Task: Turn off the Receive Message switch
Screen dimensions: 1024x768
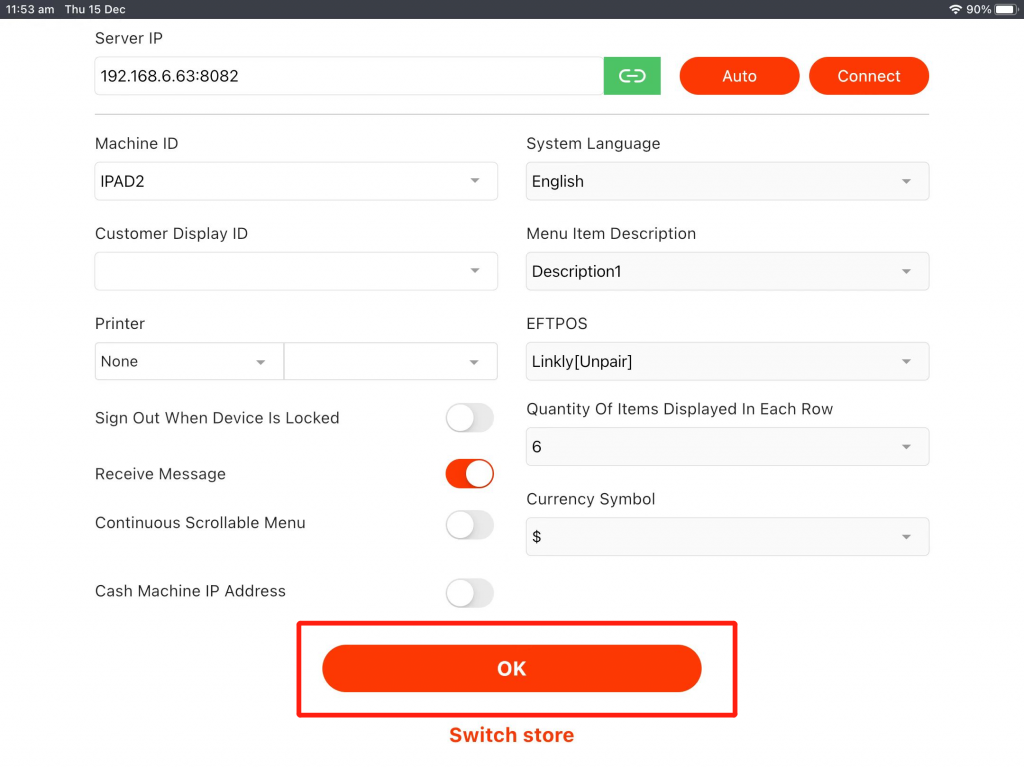Action: click(469, 474)
